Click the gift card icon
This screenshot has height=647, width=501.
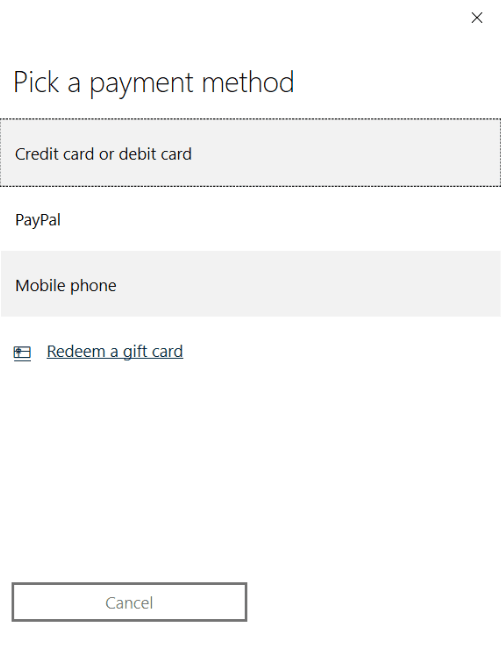click(x=22, y=353)
